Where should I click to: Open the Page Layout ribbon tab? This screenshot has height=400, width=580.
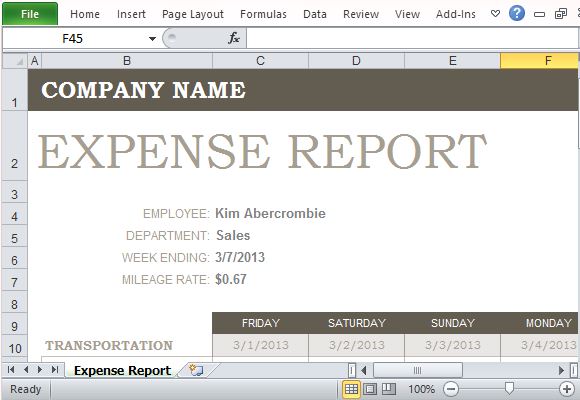[193, 14]
